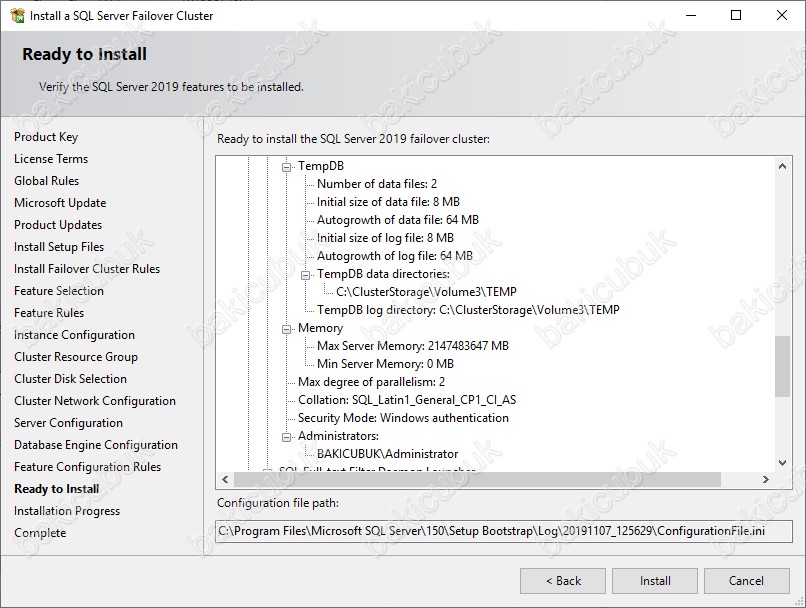Click the vertical scrollbar thumb
The image size is (806, 608).
(782, 366)
